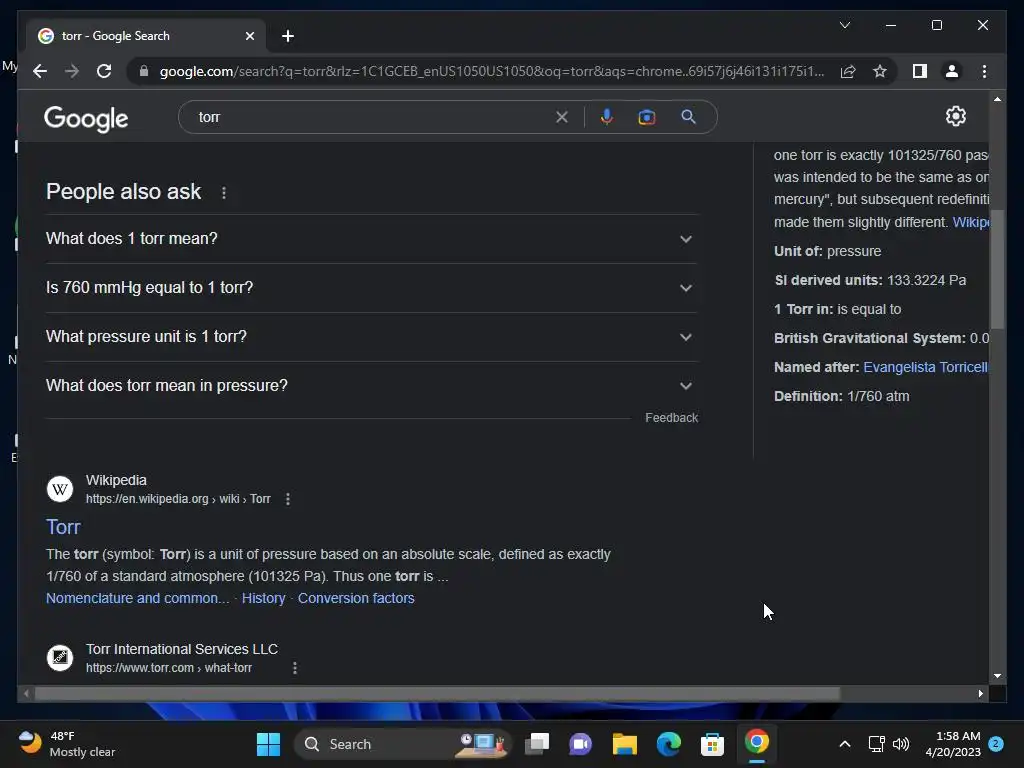Open Evangelista Torricelli link
1024x768 pixels.
(925, 367)
